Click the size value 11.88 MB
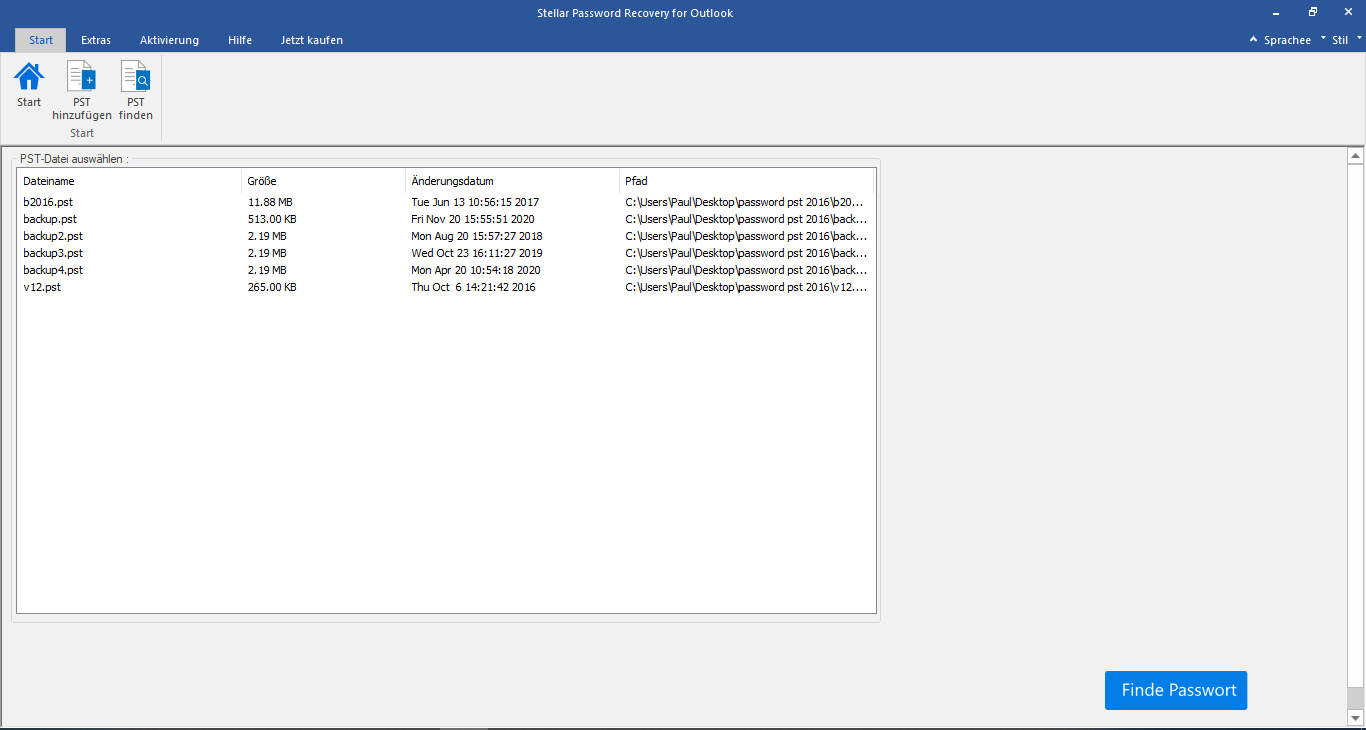The width and height of the screenshot is (1366, 730). [x=270, y=202]
